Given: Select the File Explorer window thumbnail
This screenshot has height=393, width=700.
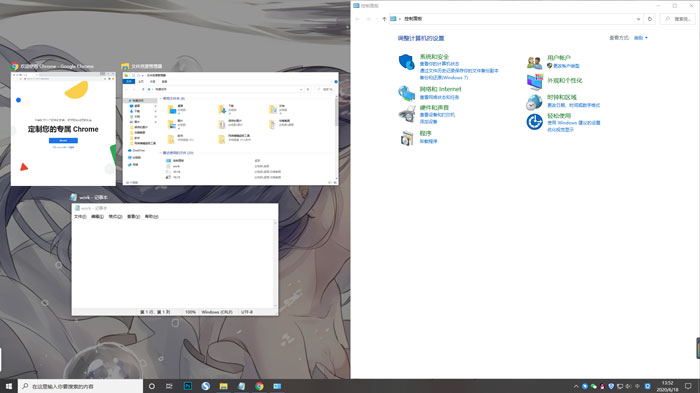Looking at the screenshot, I should tap(230, 129).
